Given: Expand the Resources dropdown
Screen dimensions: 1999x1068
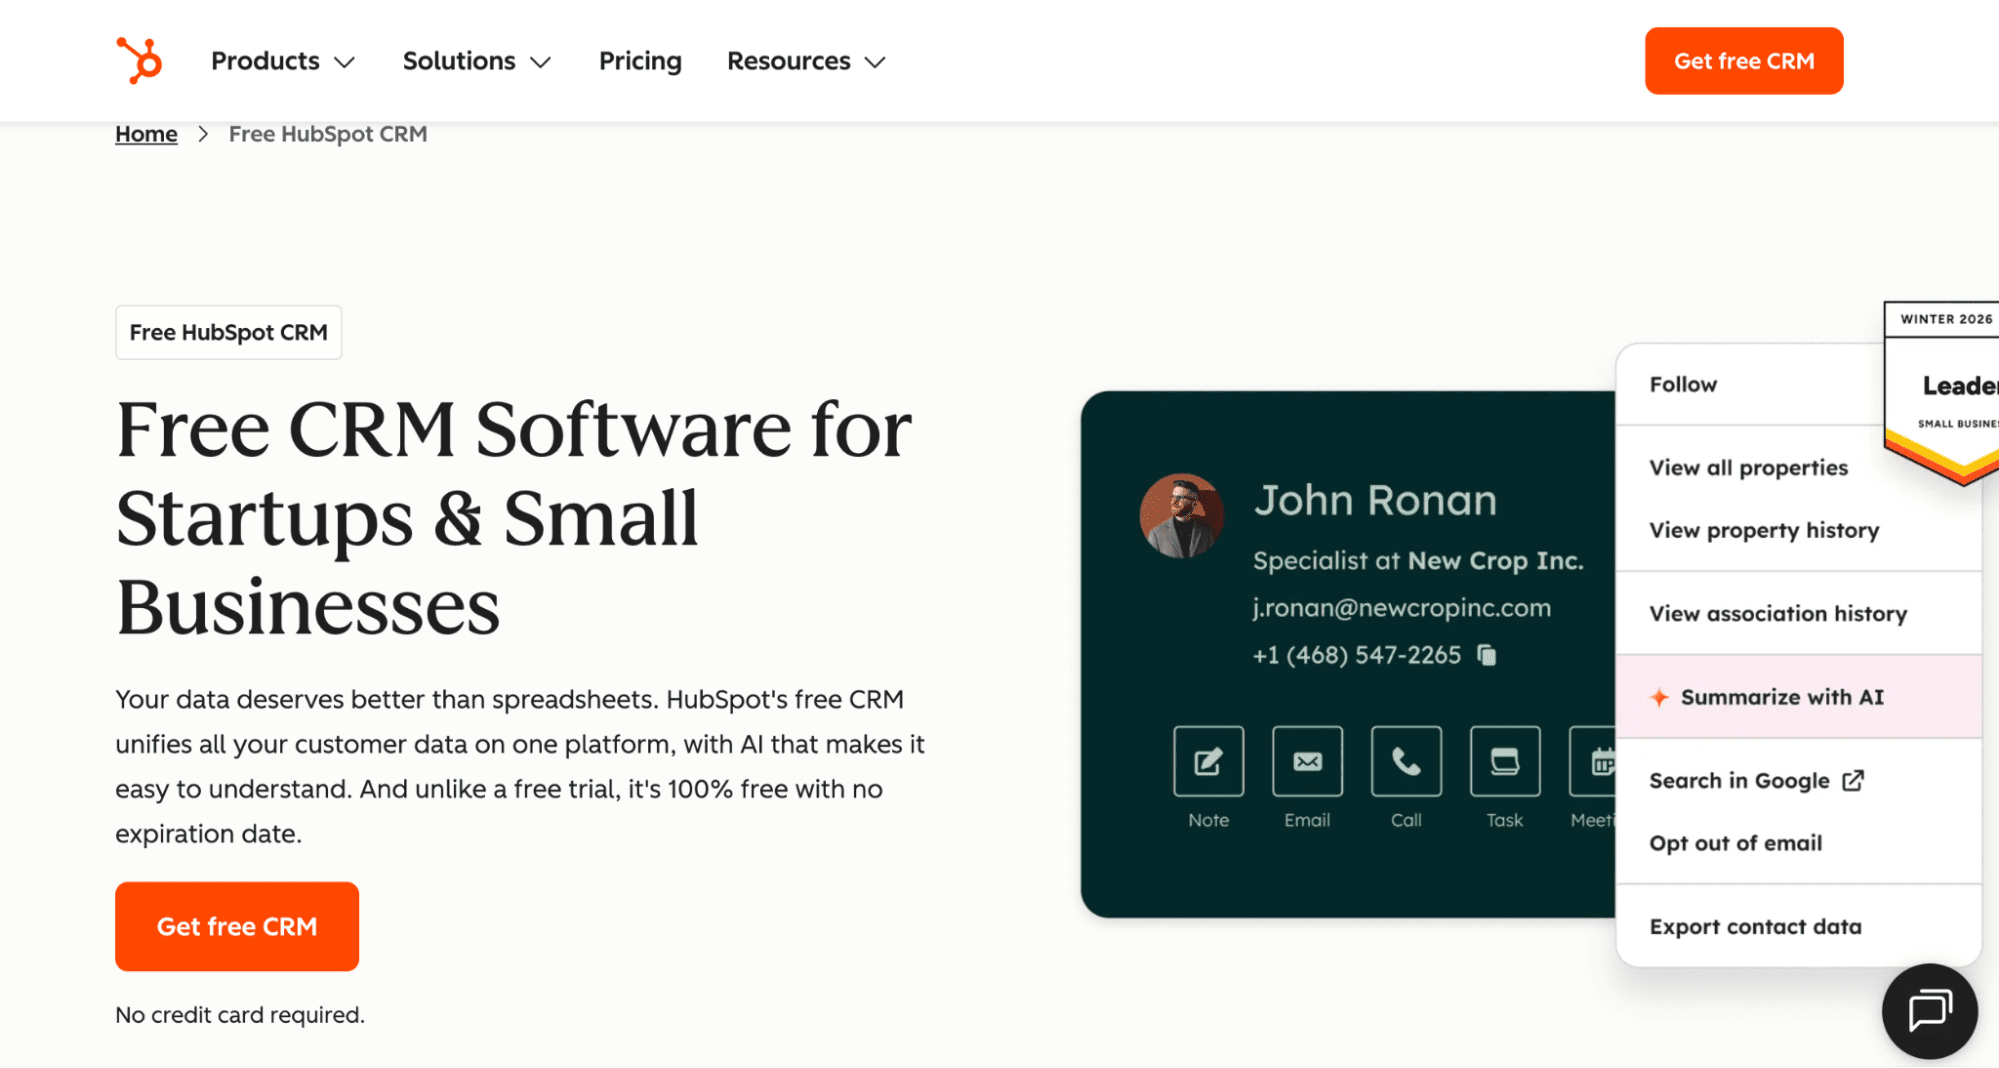Looking at the screenshot, I should pos(806,61).
